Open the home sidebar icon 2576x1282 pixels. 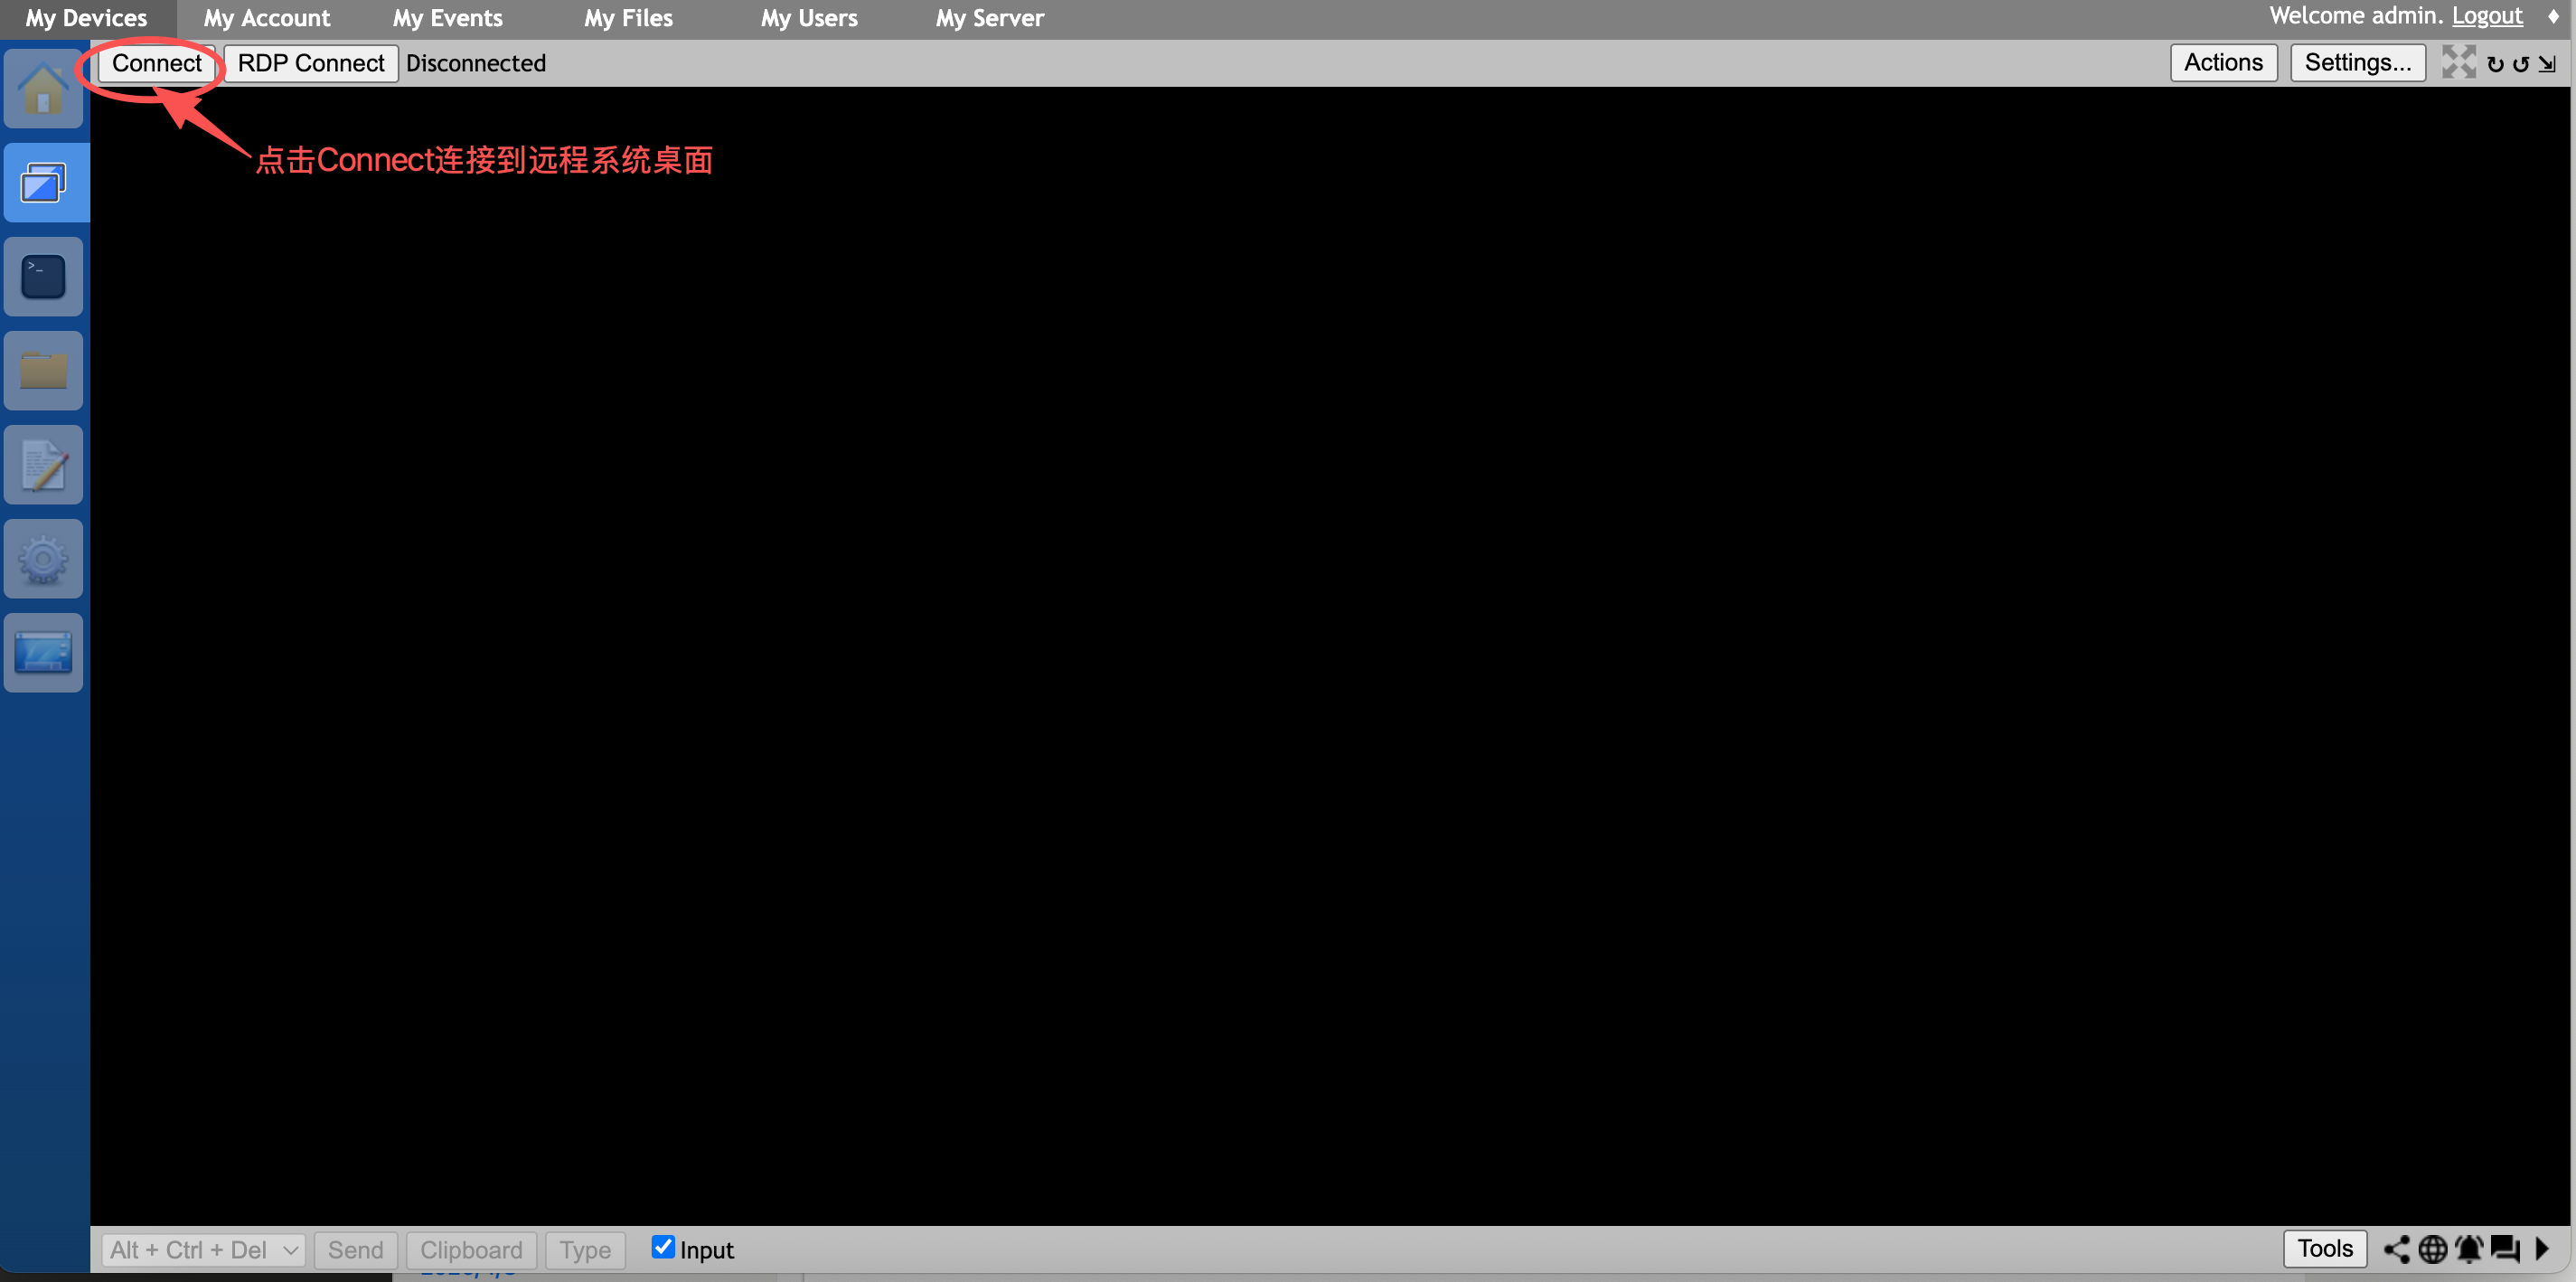click(x=43, y=88)
